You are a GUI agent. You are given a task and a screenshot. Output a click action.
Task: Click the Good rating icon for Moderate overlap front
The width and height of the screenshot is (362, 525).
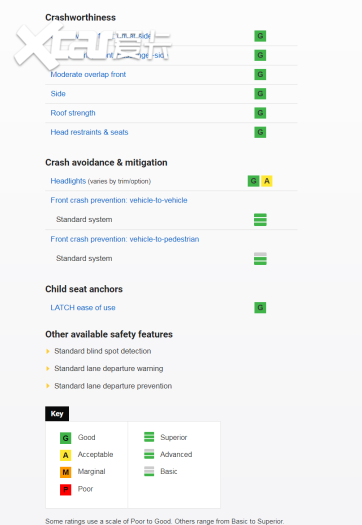260,74
